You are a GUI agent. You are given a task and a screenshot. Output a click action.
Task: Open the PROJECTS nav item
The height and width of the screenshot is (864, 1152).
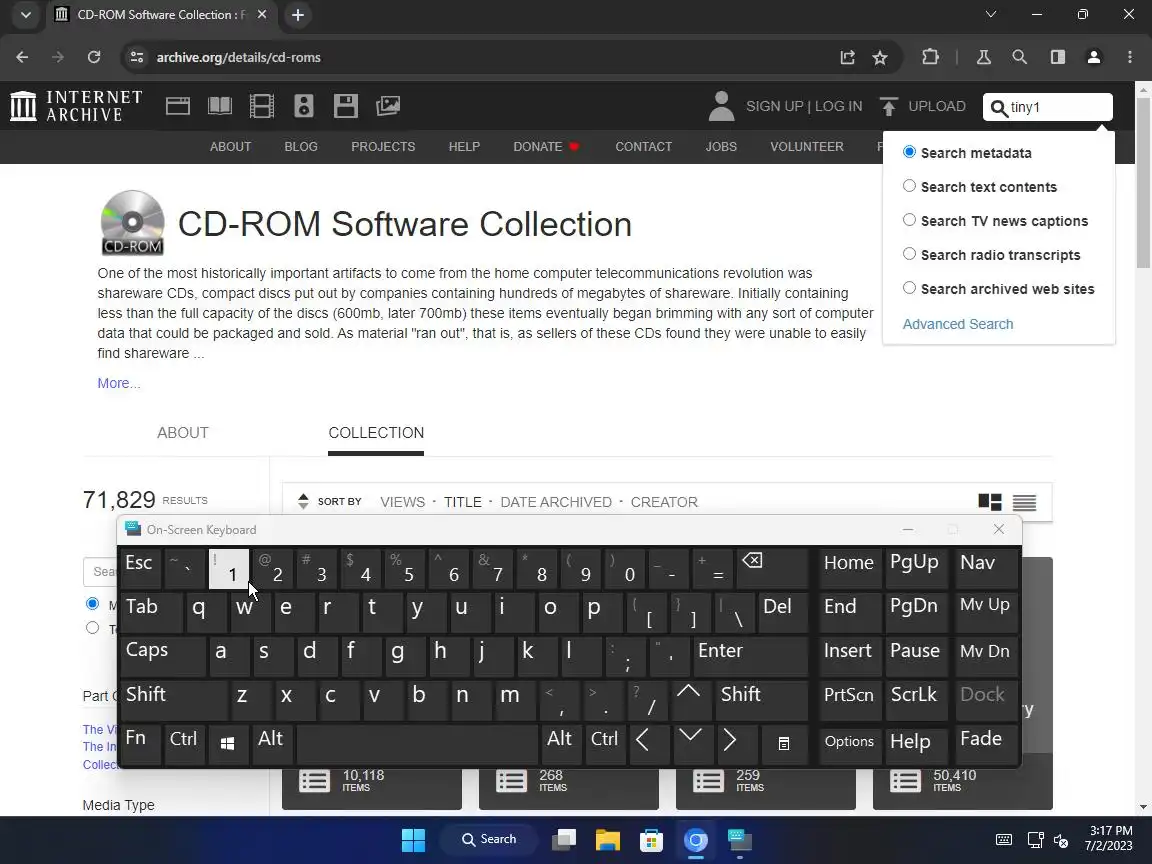tap(383, 147)
